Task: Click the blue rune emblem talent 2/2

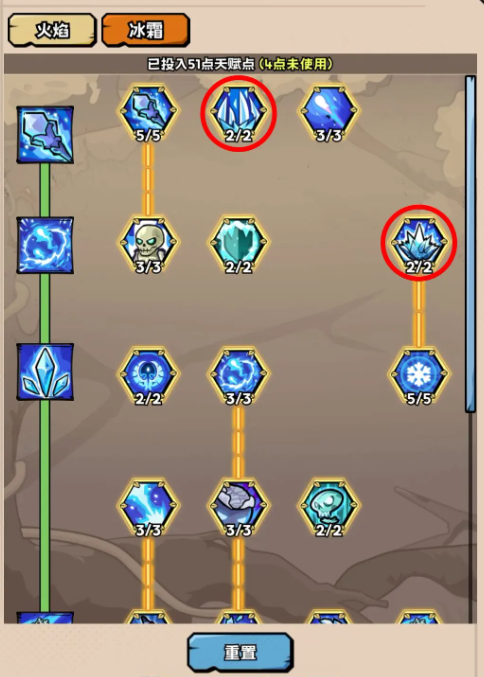Action: [148, 376]
